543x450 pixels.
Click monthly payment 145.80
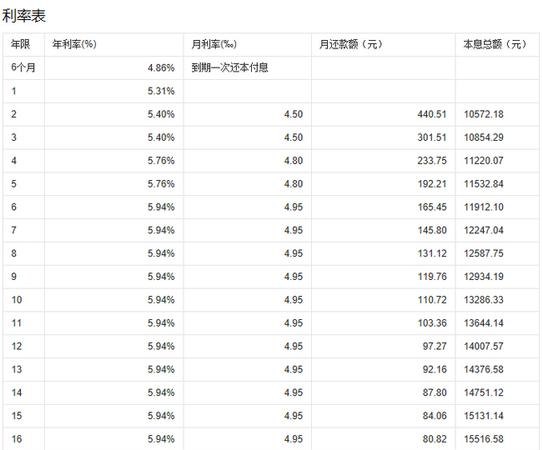click(432, 230)
